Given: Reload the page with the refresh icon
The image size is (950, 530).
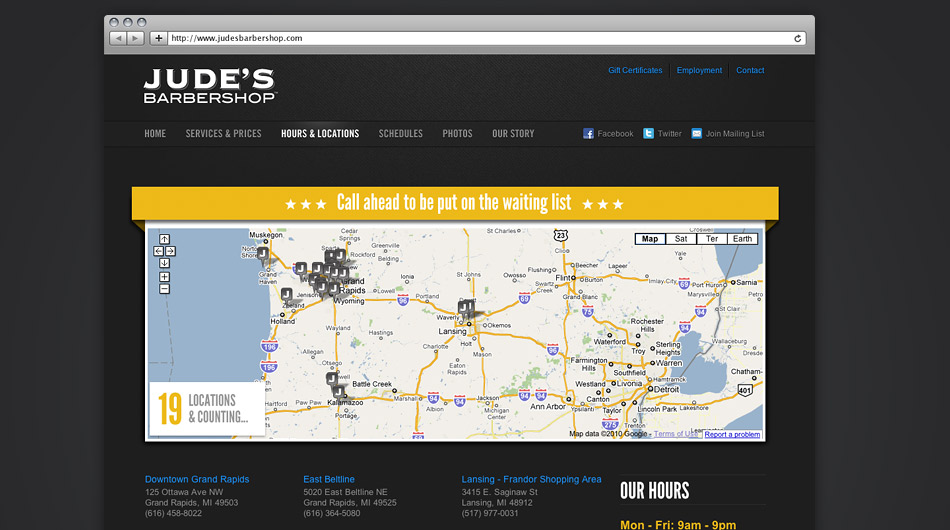Looking at the screenshot, I should tap(797, 38).
